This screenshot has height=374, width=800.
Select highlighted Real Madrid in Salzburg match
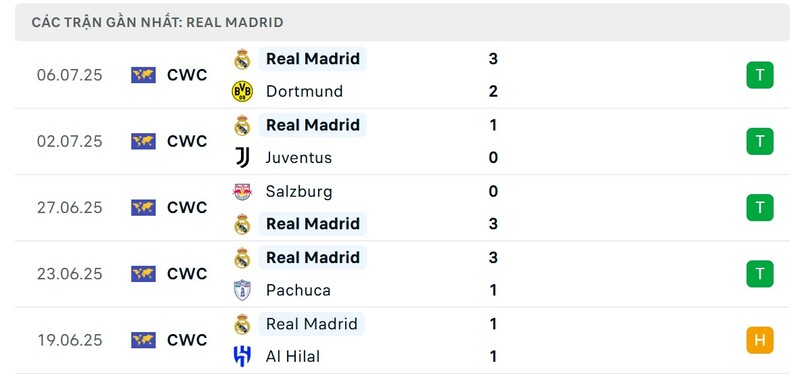pyautogui.click(x=313, y=223)
